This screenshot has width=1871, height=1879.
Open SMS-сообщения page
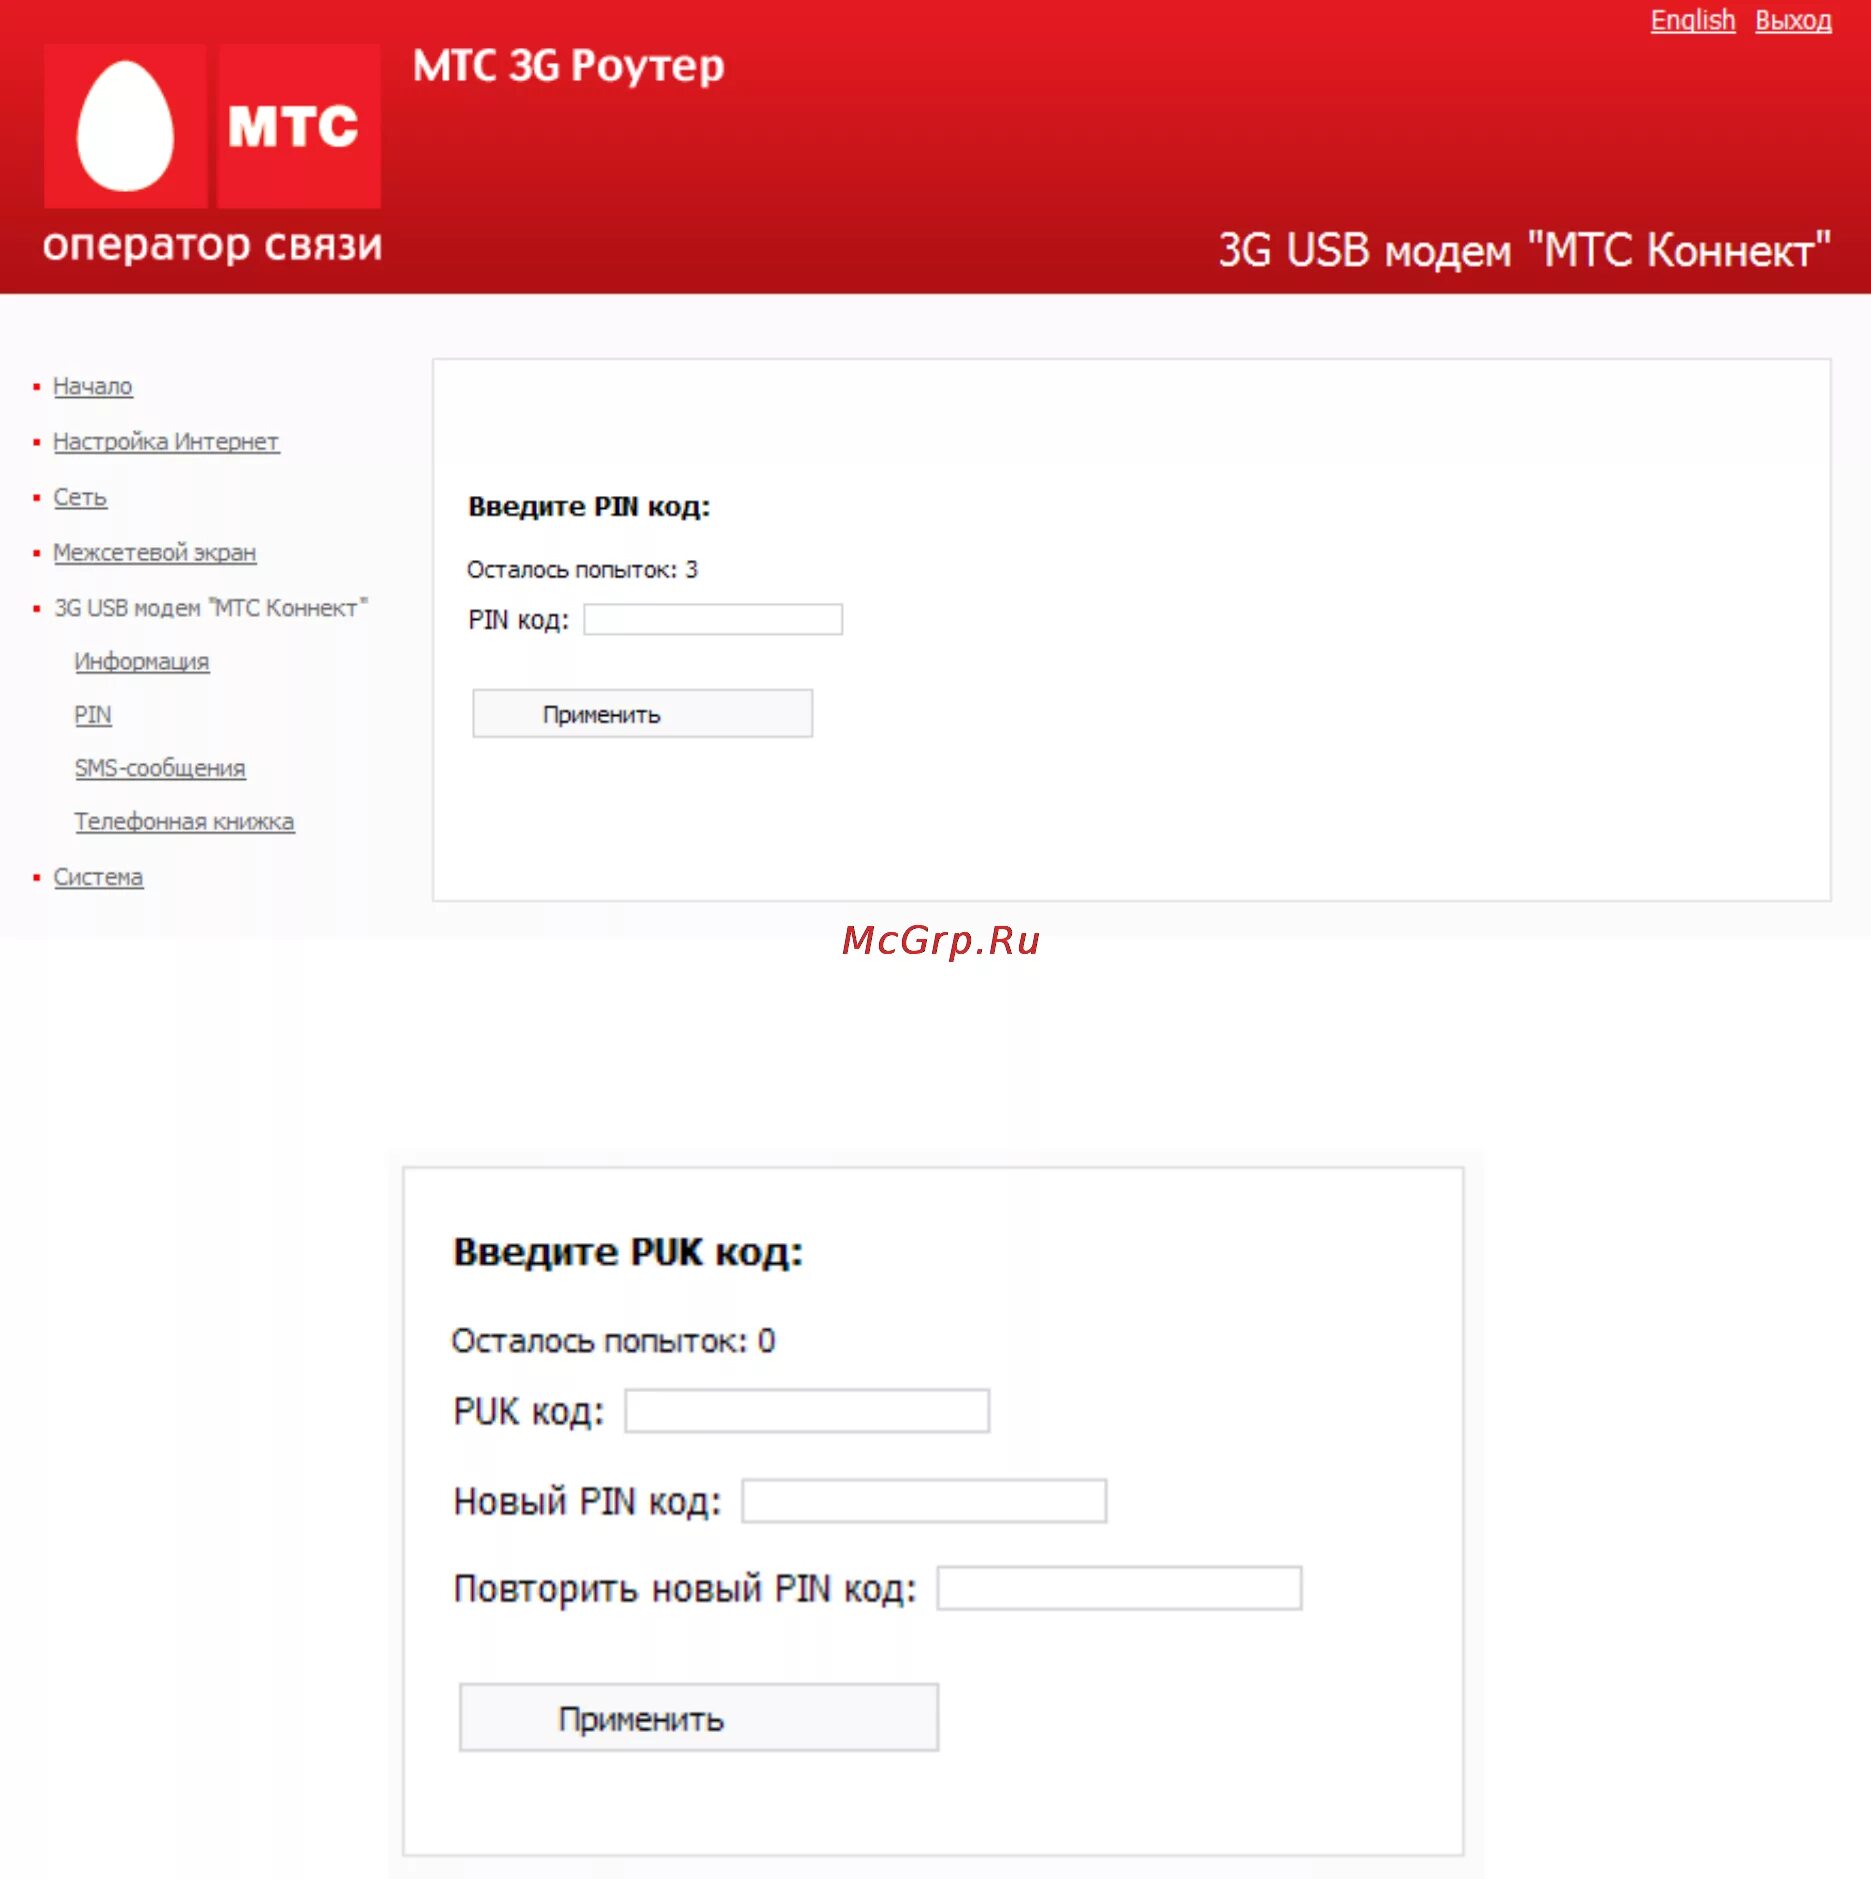click(x=160, y=768)
